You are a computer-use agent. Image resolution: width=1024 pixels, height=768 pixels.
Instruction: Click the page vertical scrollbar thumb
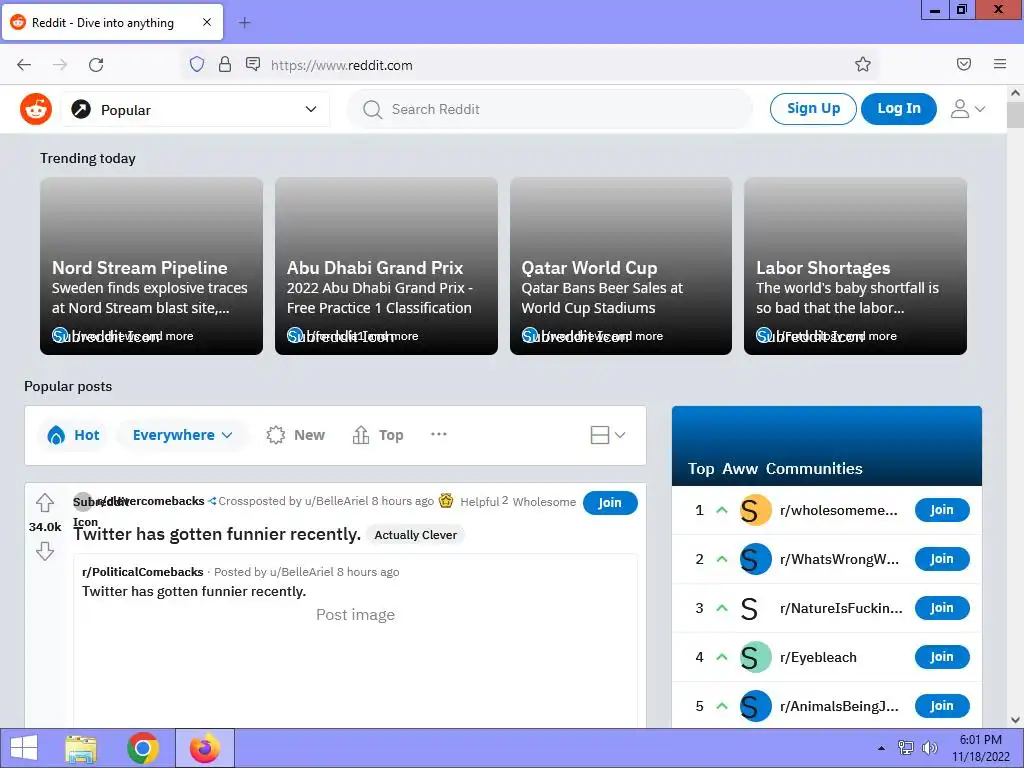[x=1015, y=115]
